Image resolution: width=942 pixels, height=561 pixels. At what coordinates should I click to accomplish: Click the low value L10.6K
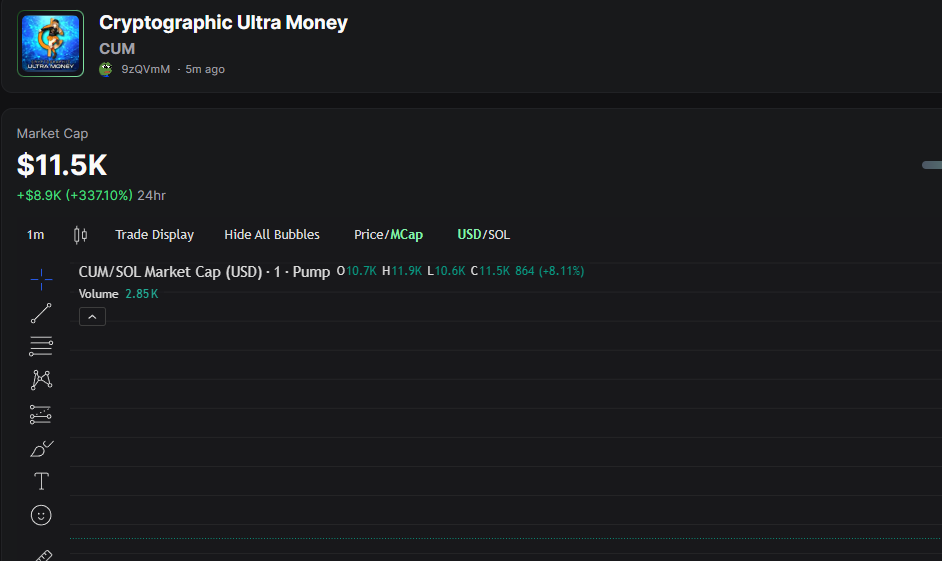coord(446,271)
